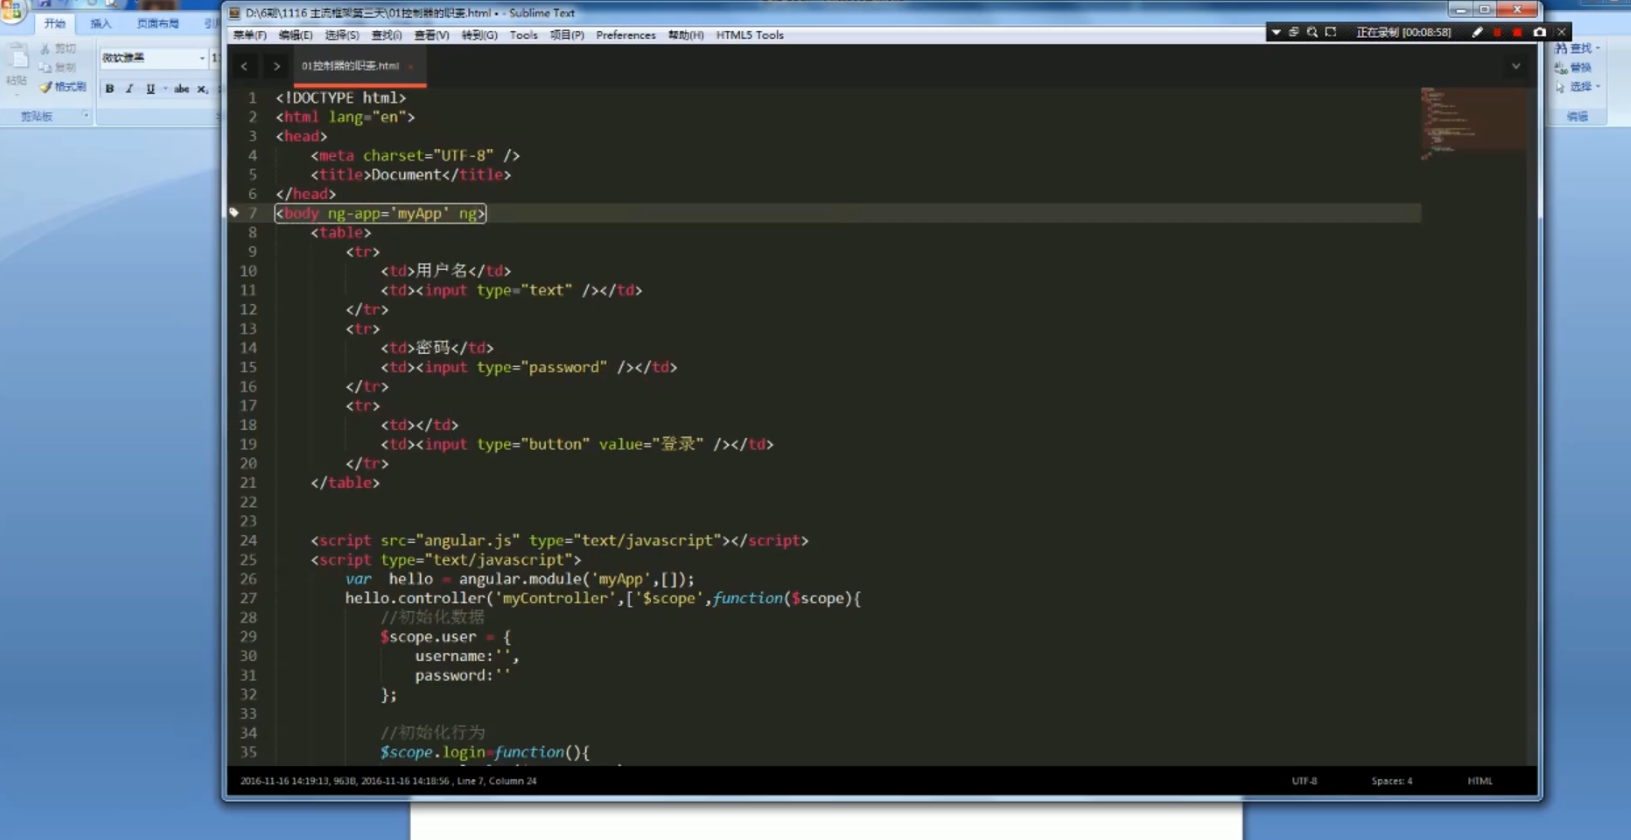The height and width of the screenshot is (840, 1631).
Task: Click the window switch icon in recording toolbar
Action: pyautogui.click(x=1293, y=32)
